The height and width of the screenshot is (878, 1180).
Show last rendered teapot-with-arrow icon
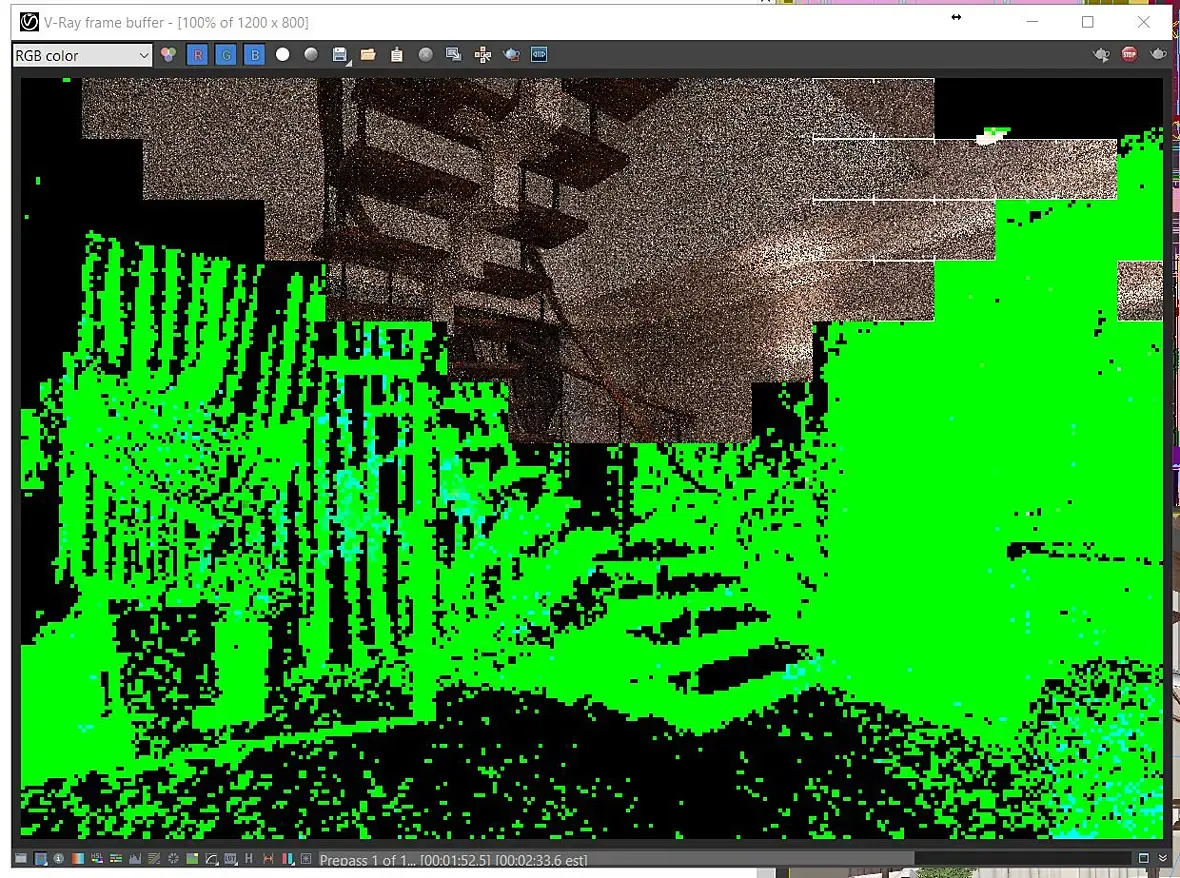1101,54
